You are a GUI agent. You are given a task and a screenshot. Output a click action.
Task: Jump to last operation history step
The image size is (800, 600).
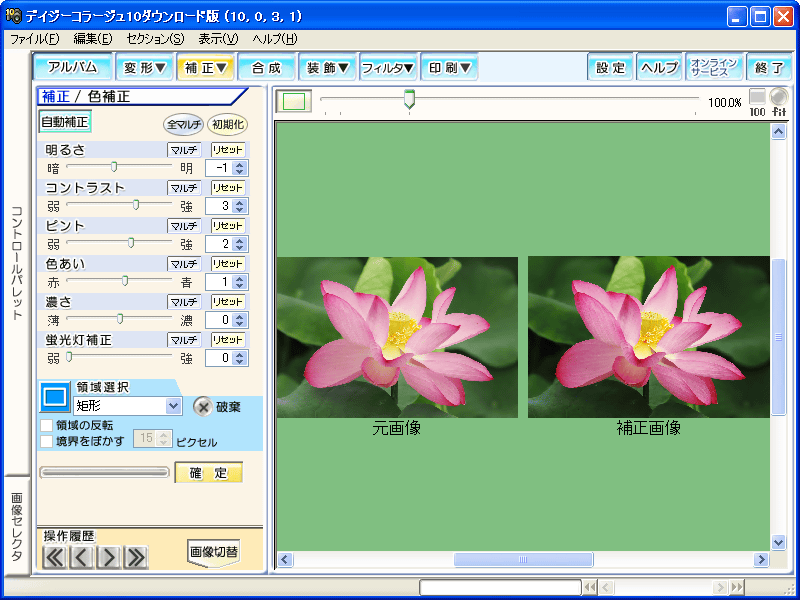pos(136,557)
